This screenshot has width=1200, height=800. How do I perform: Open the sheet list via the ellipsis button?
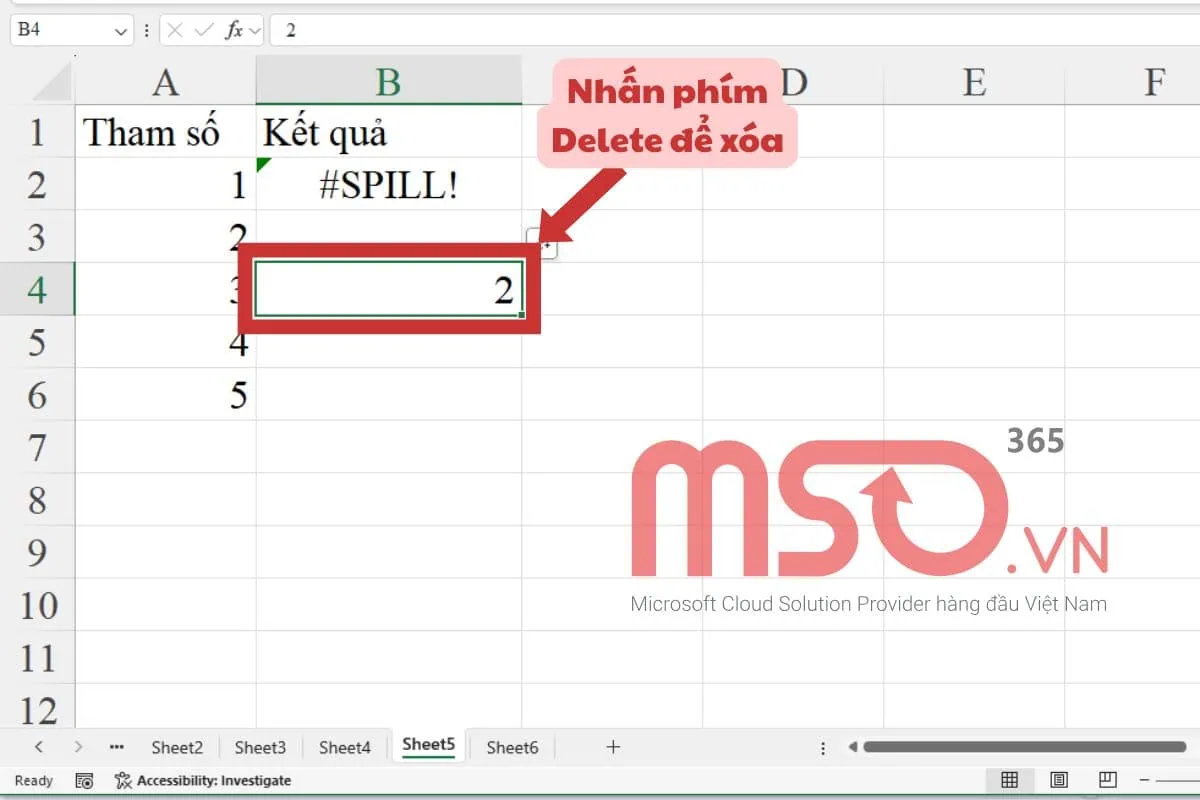tap(117, 746)
